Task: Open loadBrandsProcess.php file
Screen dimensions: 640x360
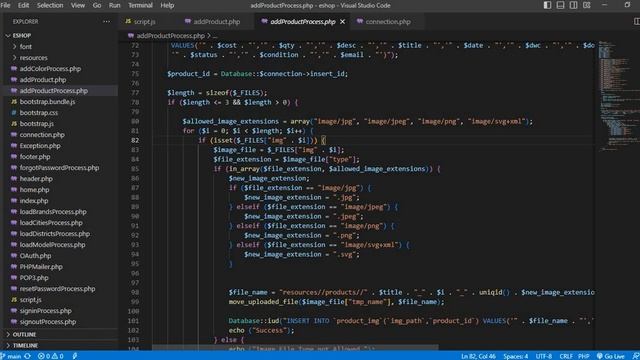Action: 53,212
